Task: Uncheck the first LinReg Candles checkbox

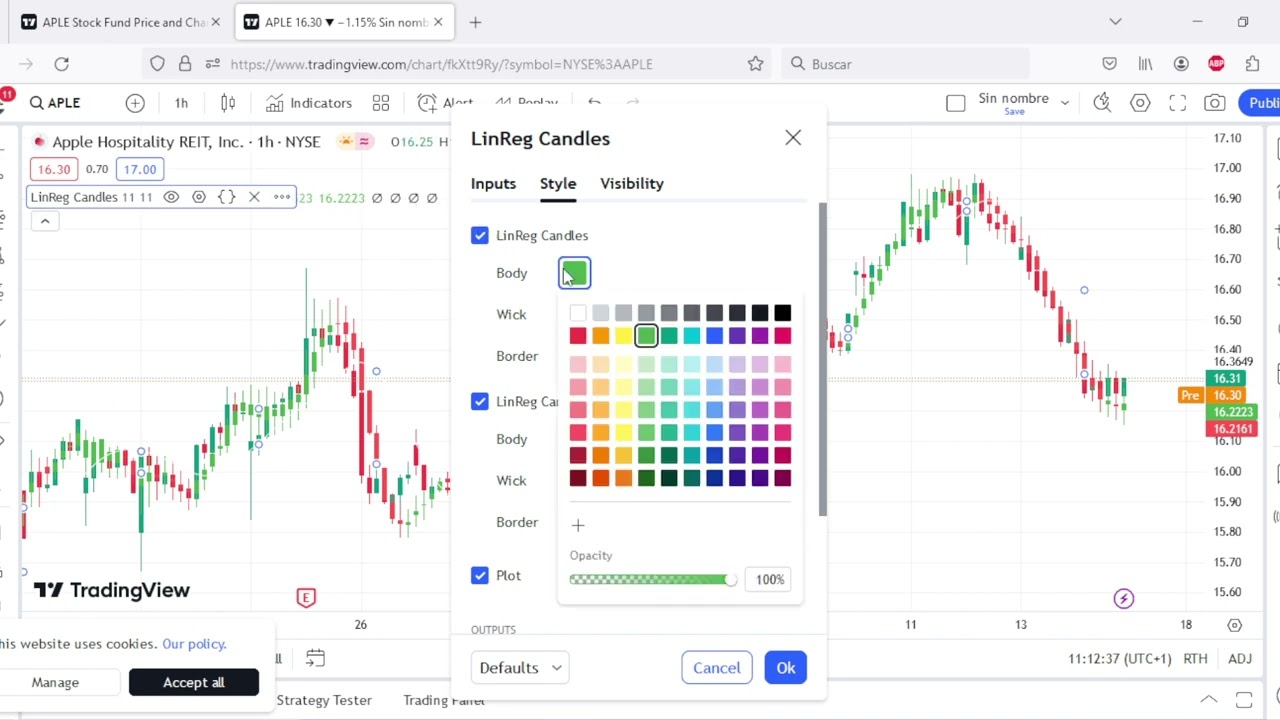Action: pos(480,235)
